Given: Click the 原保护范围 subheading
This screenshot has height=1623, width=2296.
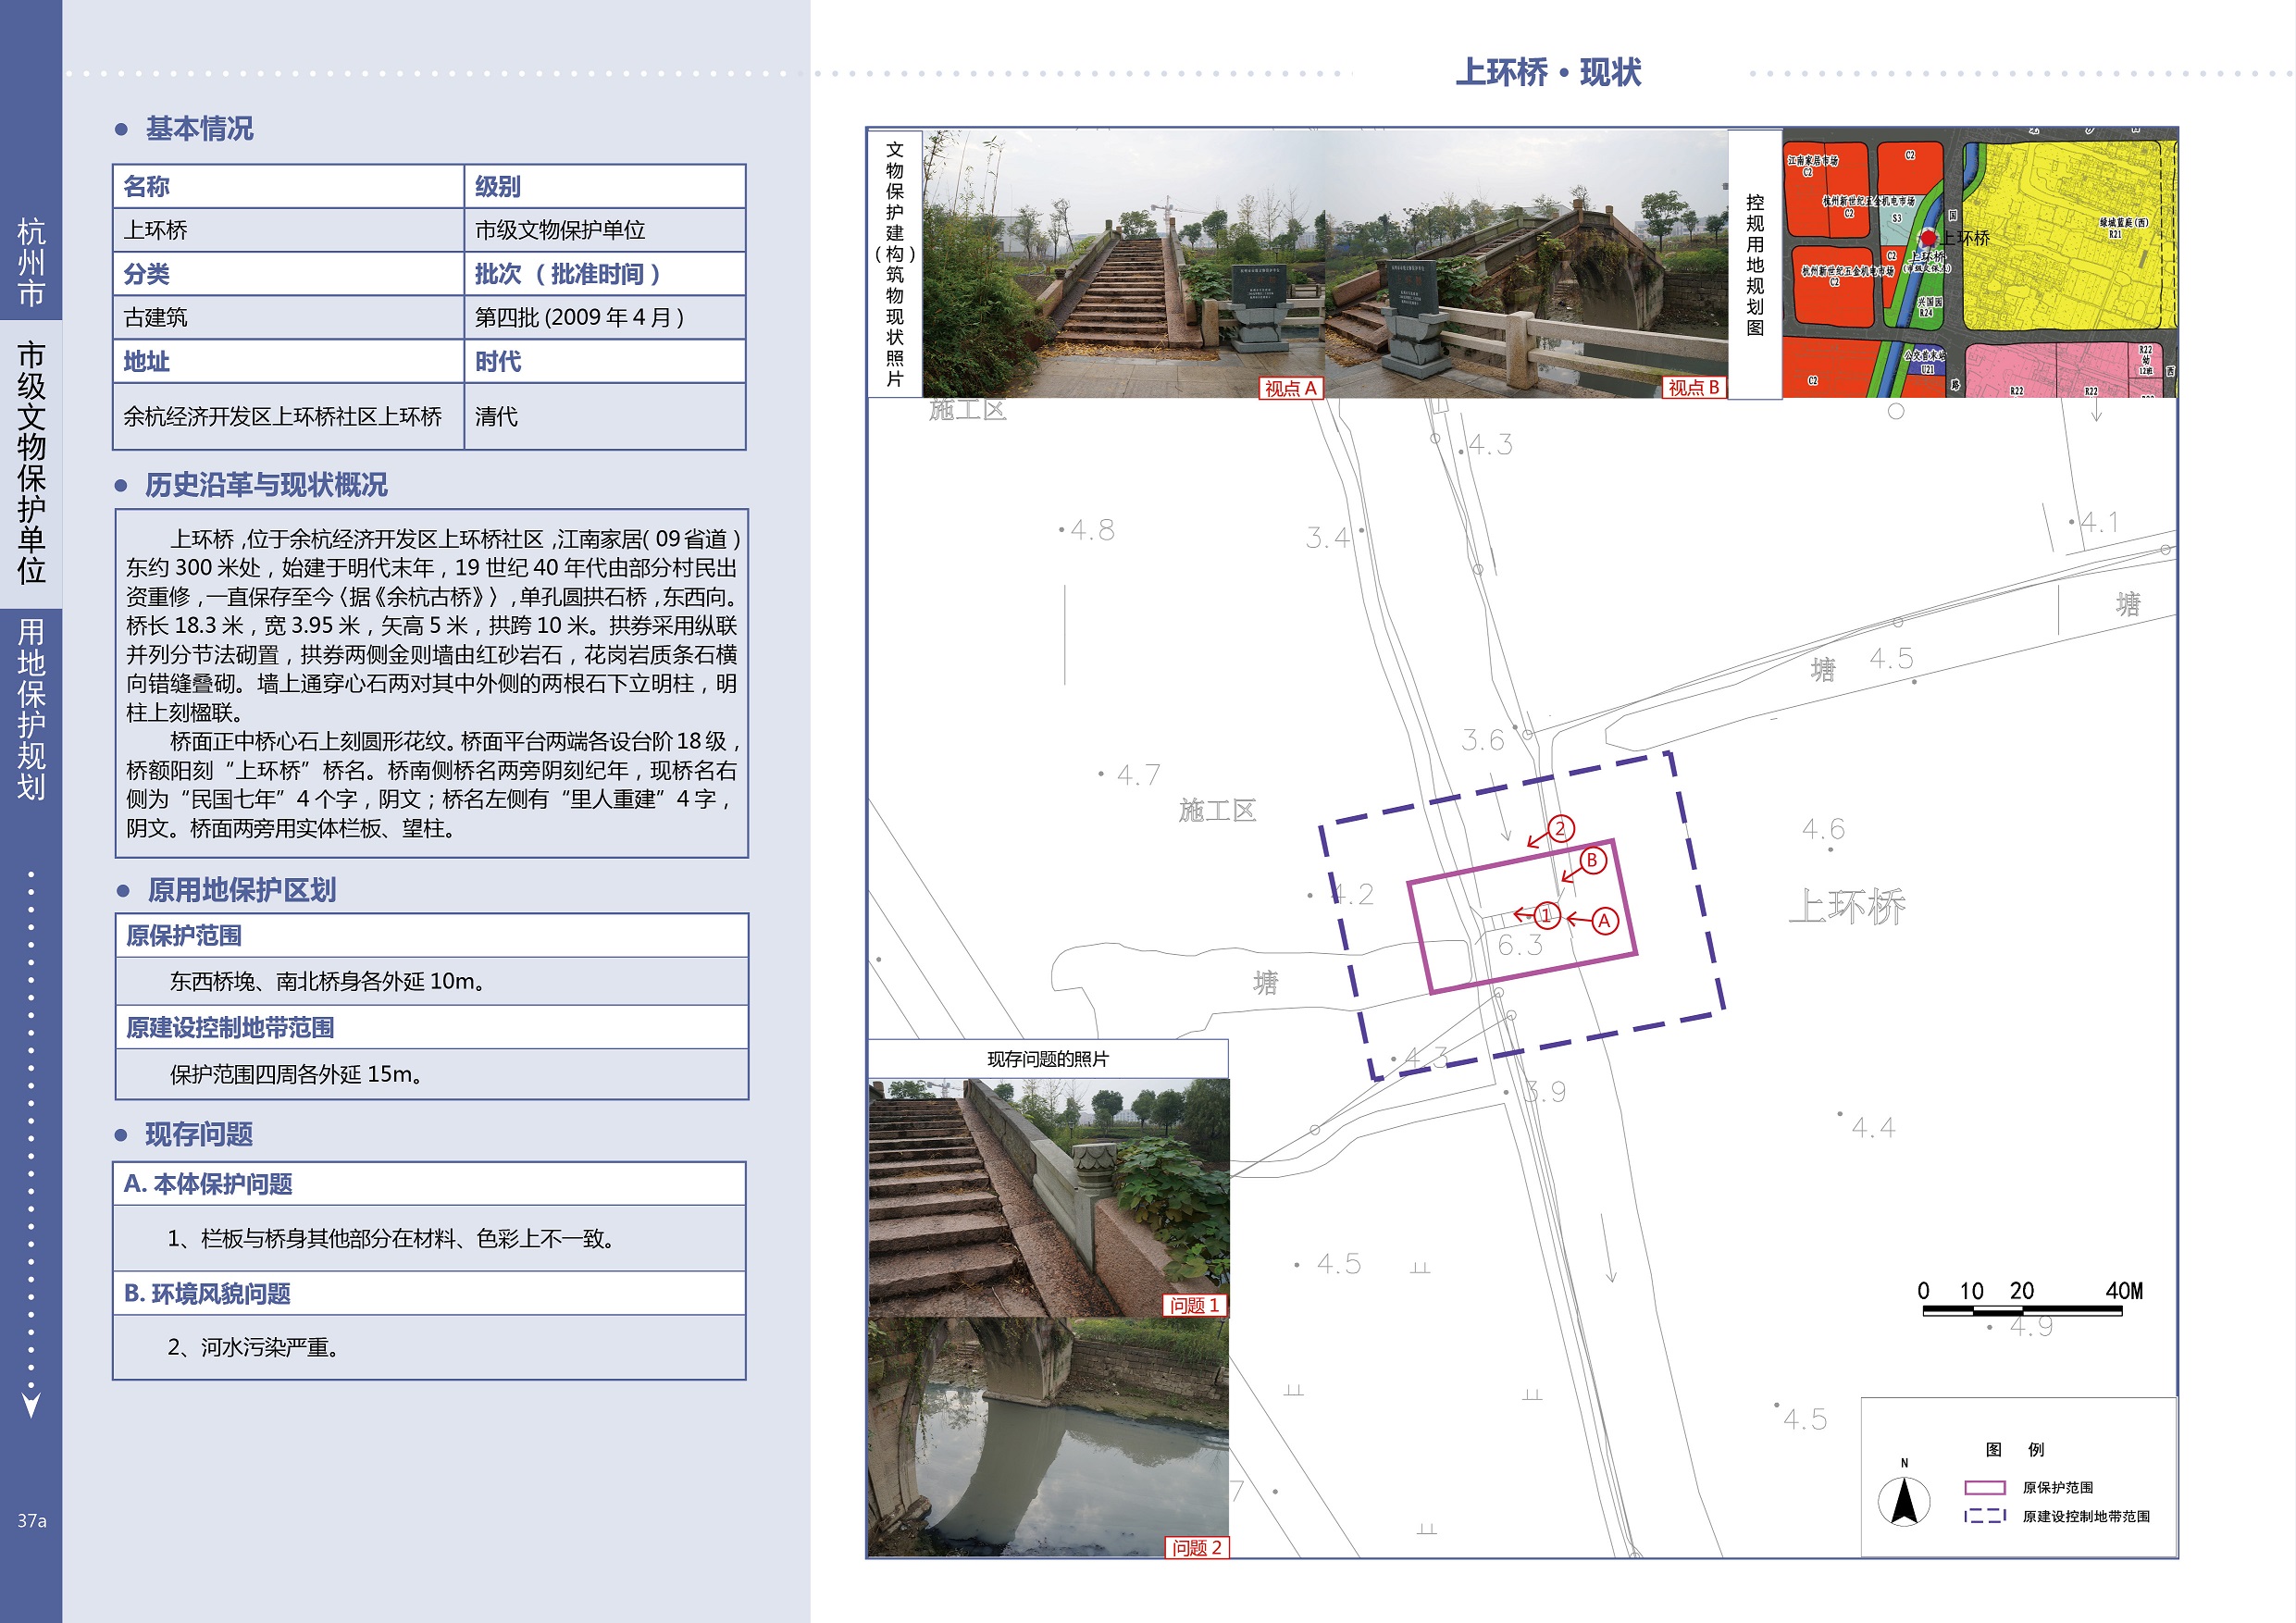Looking at the screenshot, I should pos(184,935).
